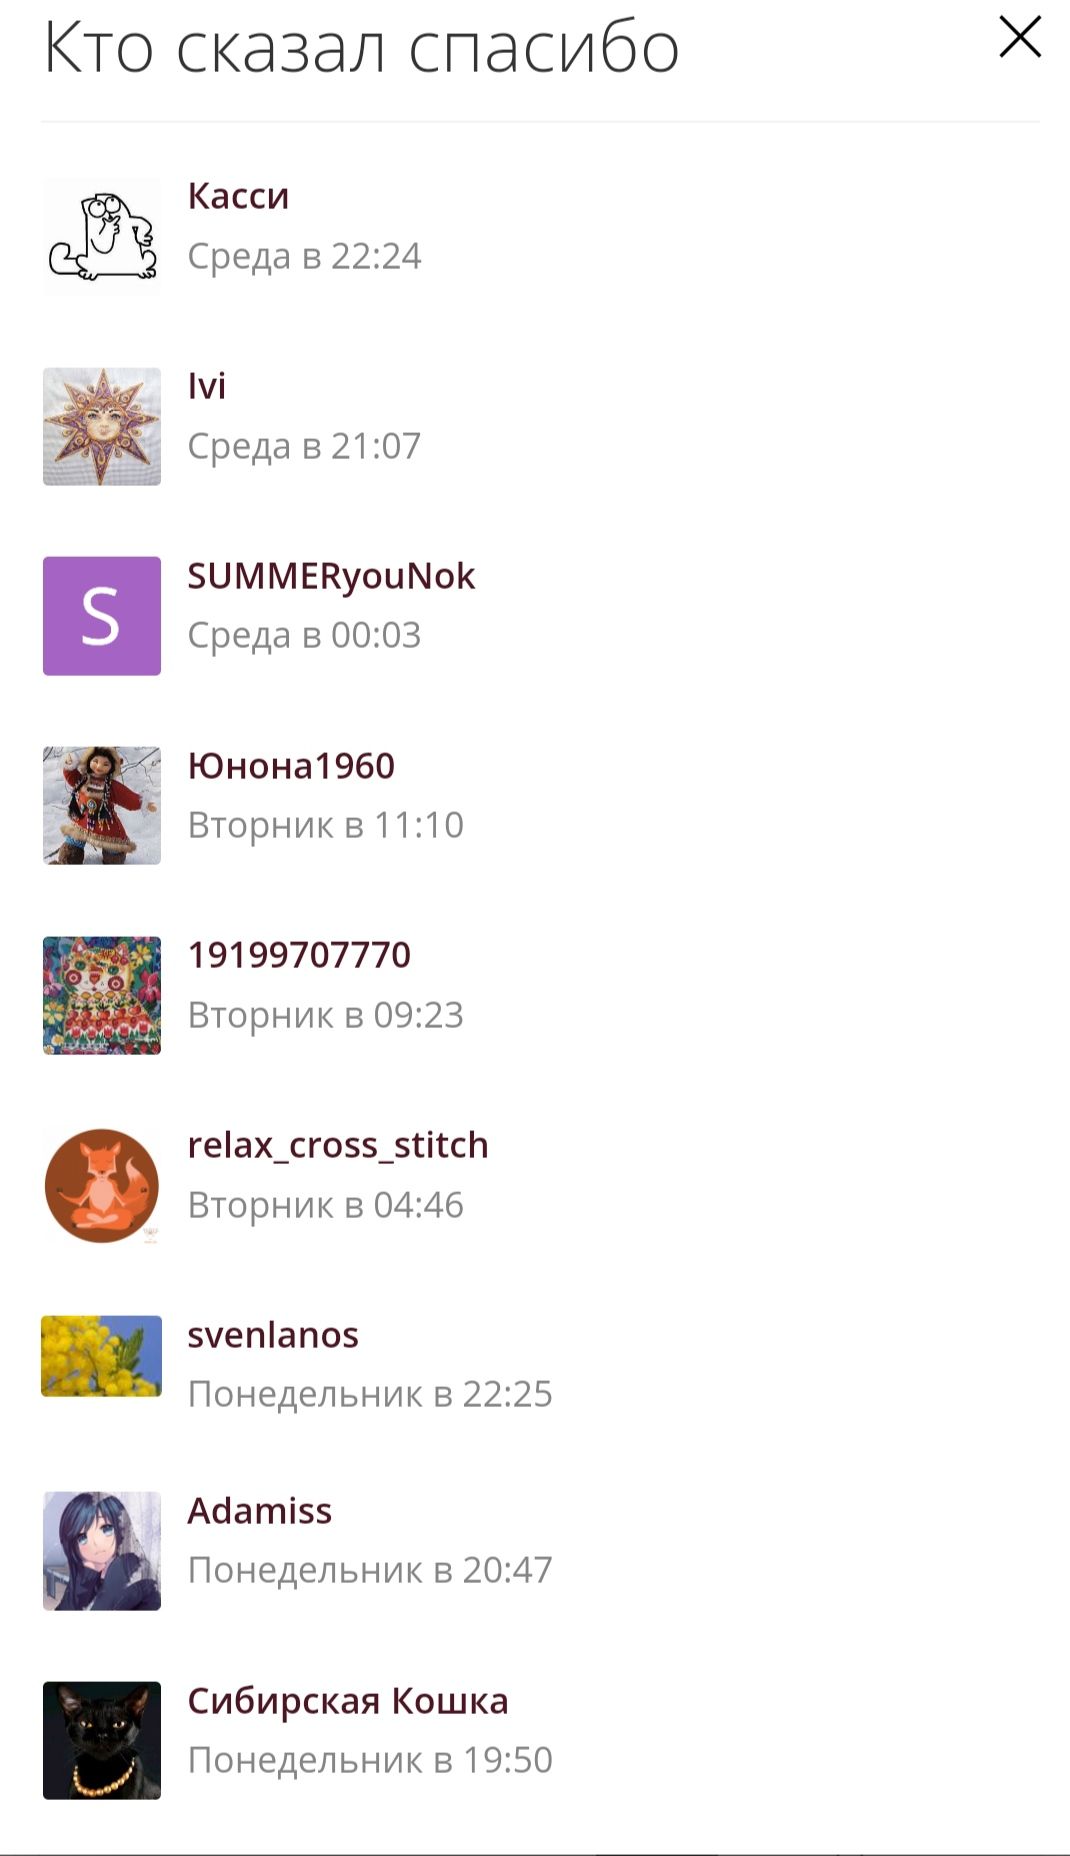Open Юнона1960's doll avatar
The width and height of the screenshot is (1070, 1856).
(102, 805)
